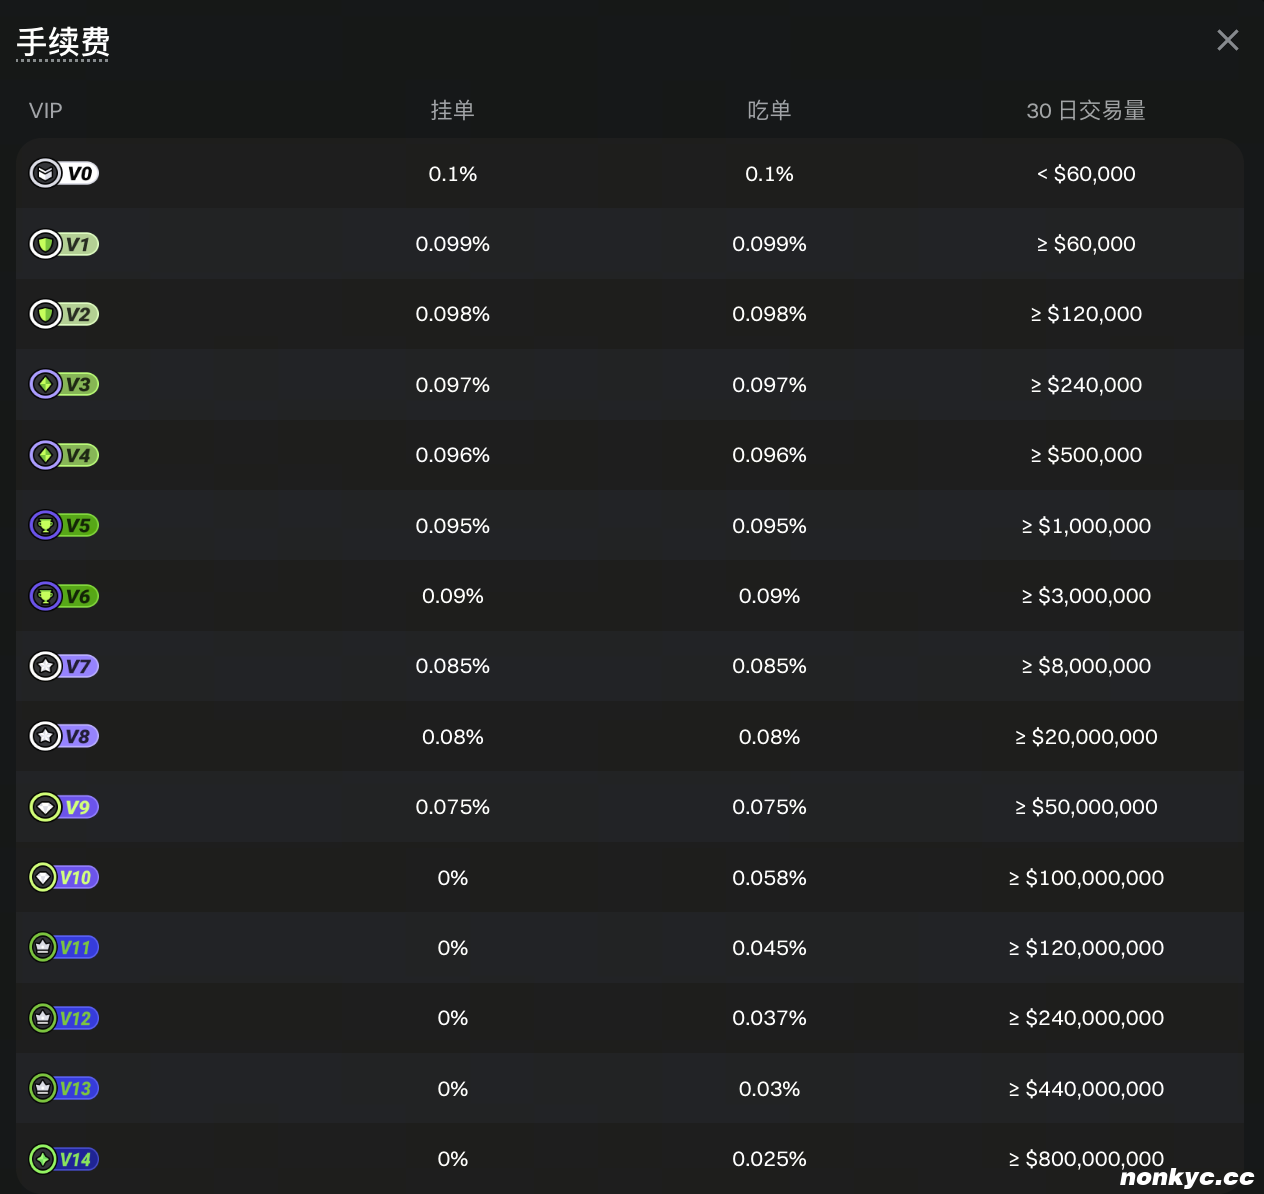
Task: Click the 挂单 column header
Action: click(x=452, y=111)
